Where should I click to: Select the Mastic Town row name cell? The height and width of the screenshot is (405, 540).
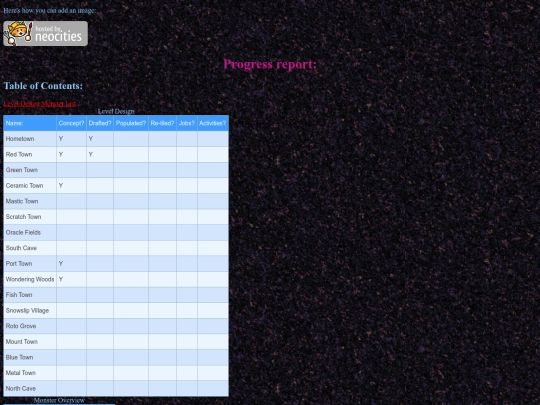[30, 201]
